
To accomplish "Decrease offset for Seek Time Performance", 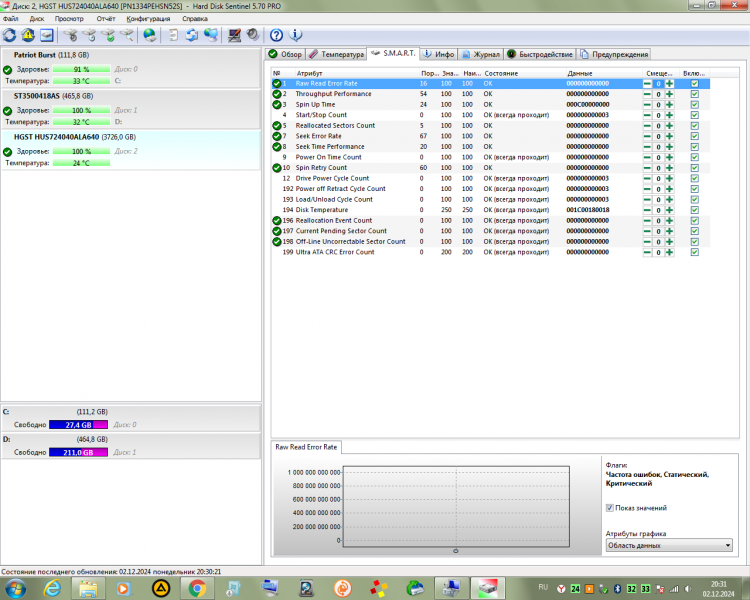I will click(x=647, y=146).
